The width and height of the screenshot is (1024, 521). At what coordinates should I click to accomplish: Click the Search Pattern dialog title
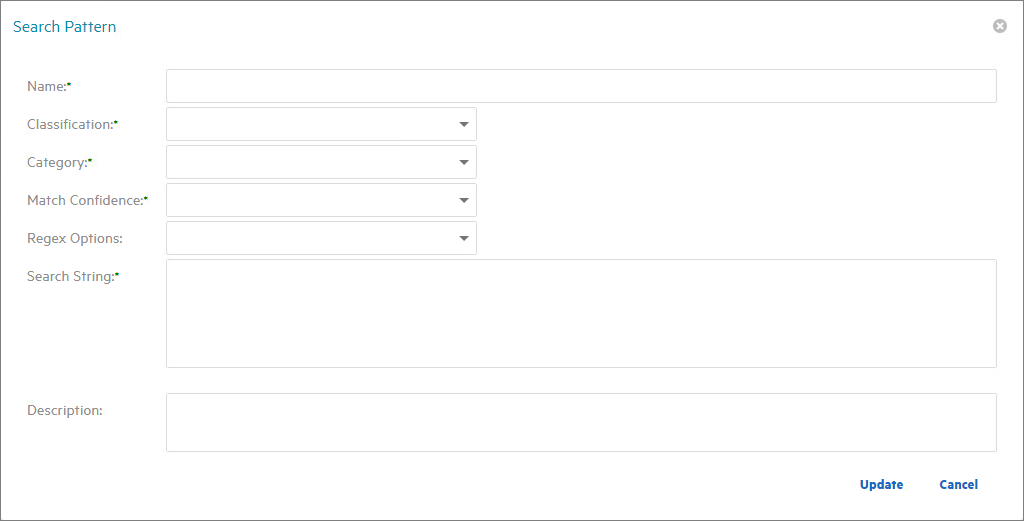tap(64, 27)
